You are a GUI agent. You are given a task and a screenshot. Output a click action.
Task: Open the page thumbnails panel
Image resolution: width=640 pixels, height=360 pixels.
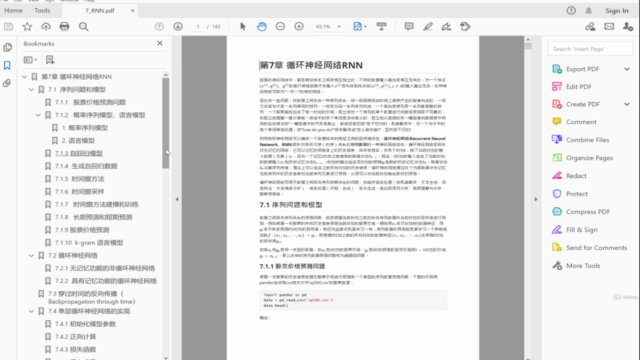(7, 47)
